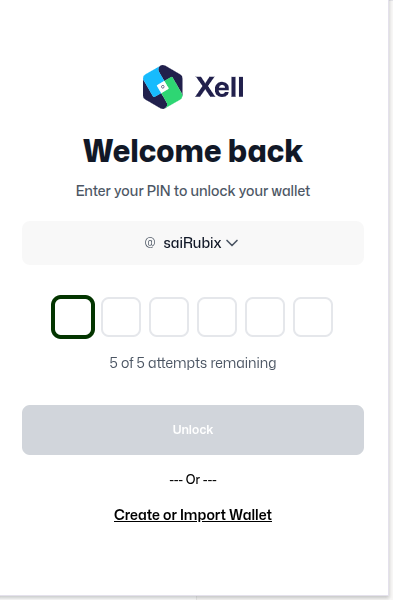
Task: Click the Xell wordmark text
Action: (219, 87)
